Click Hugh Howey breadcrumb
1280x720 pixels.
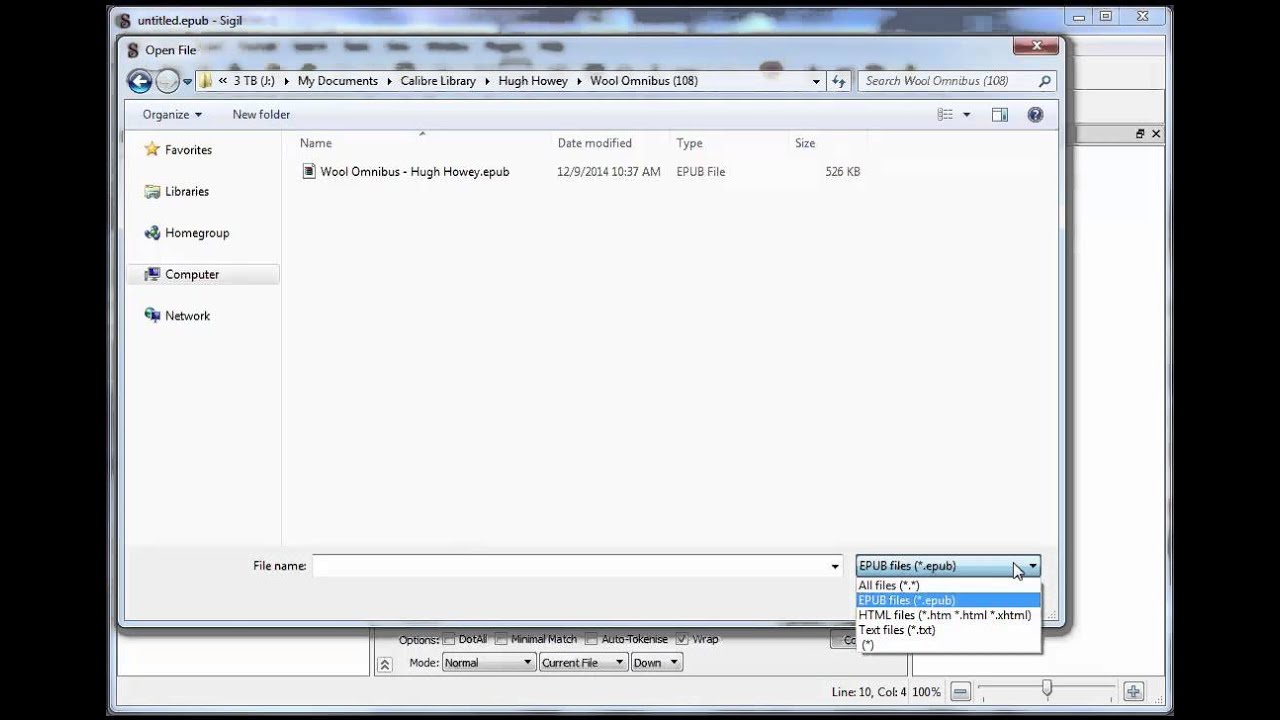pyautogui.click(x=533, y=81)
